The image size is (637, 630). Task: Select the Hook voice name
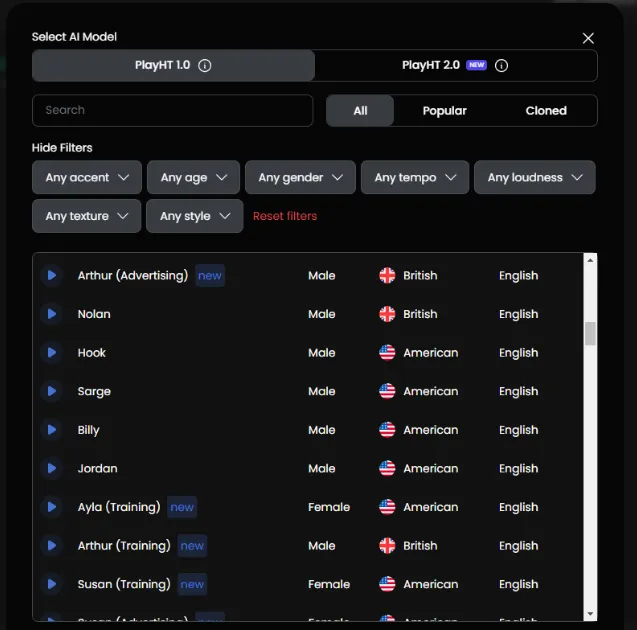click(91, 353)
